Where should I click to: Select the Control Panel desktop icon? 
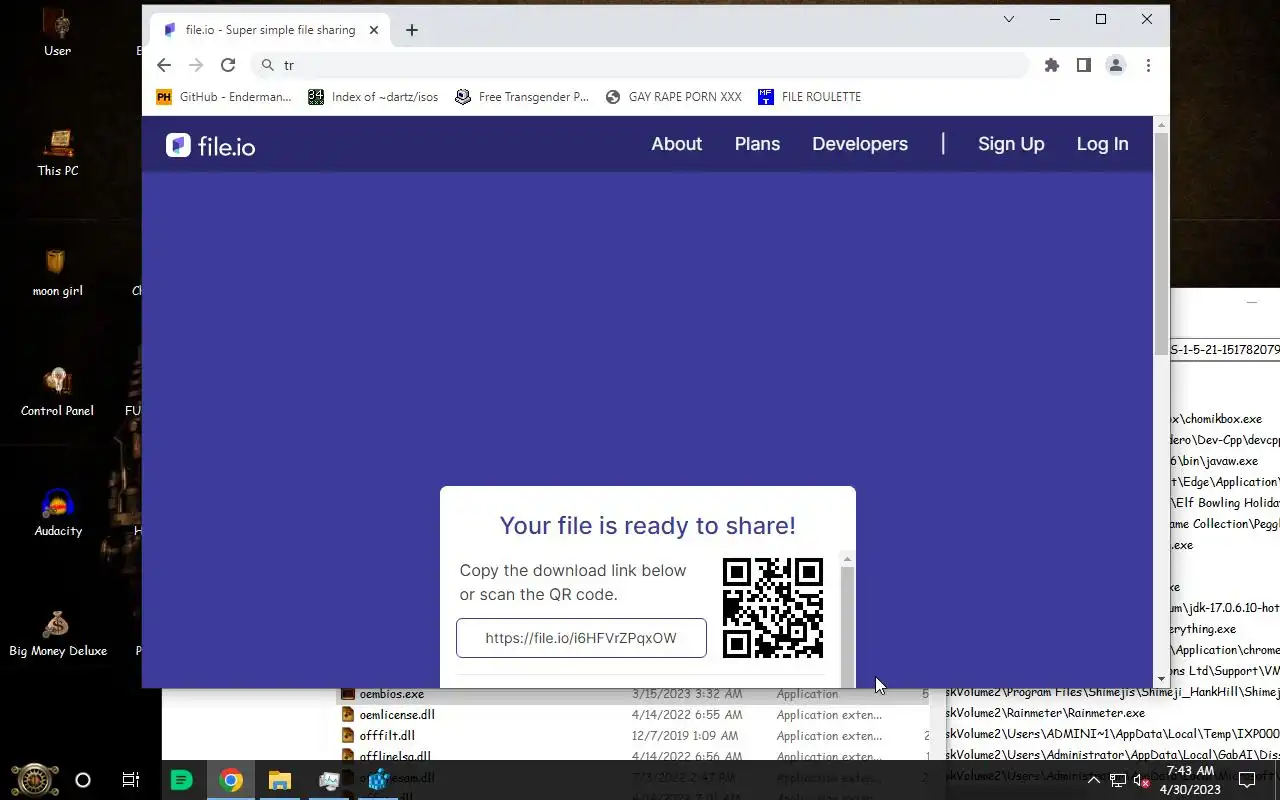[x=57, y=392]
